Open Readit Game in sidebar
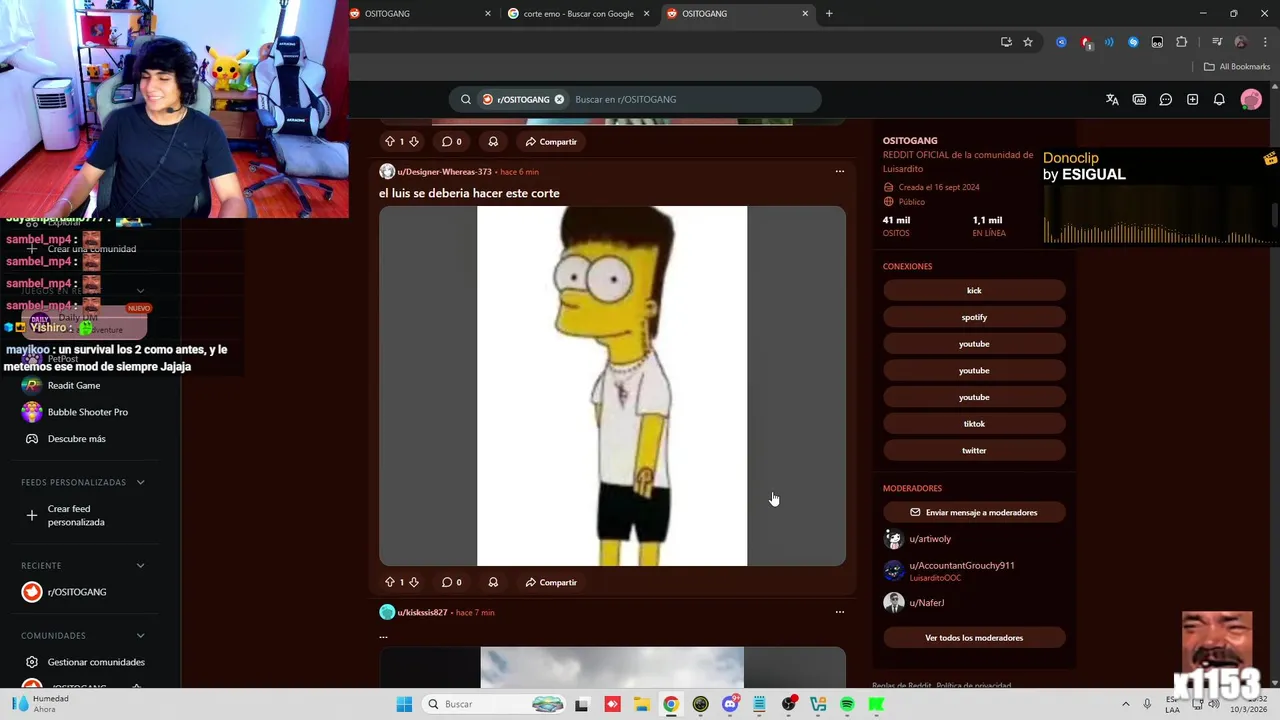This screenshot has width=1280, height=720. point(74,385)
